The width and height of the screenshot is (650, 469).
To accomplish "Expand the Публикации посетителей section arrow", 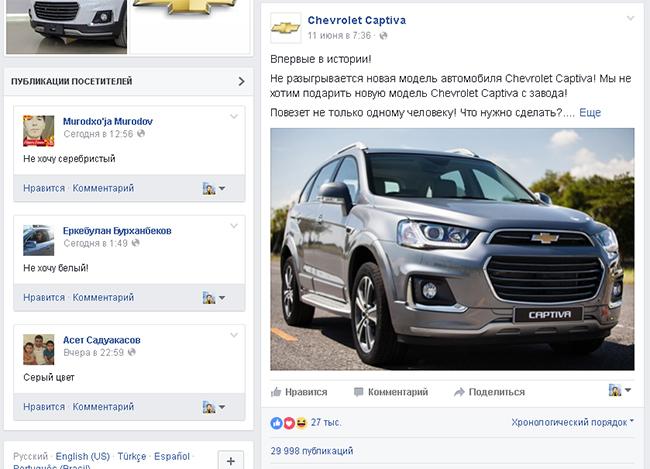I will click(x=242, y=81).
